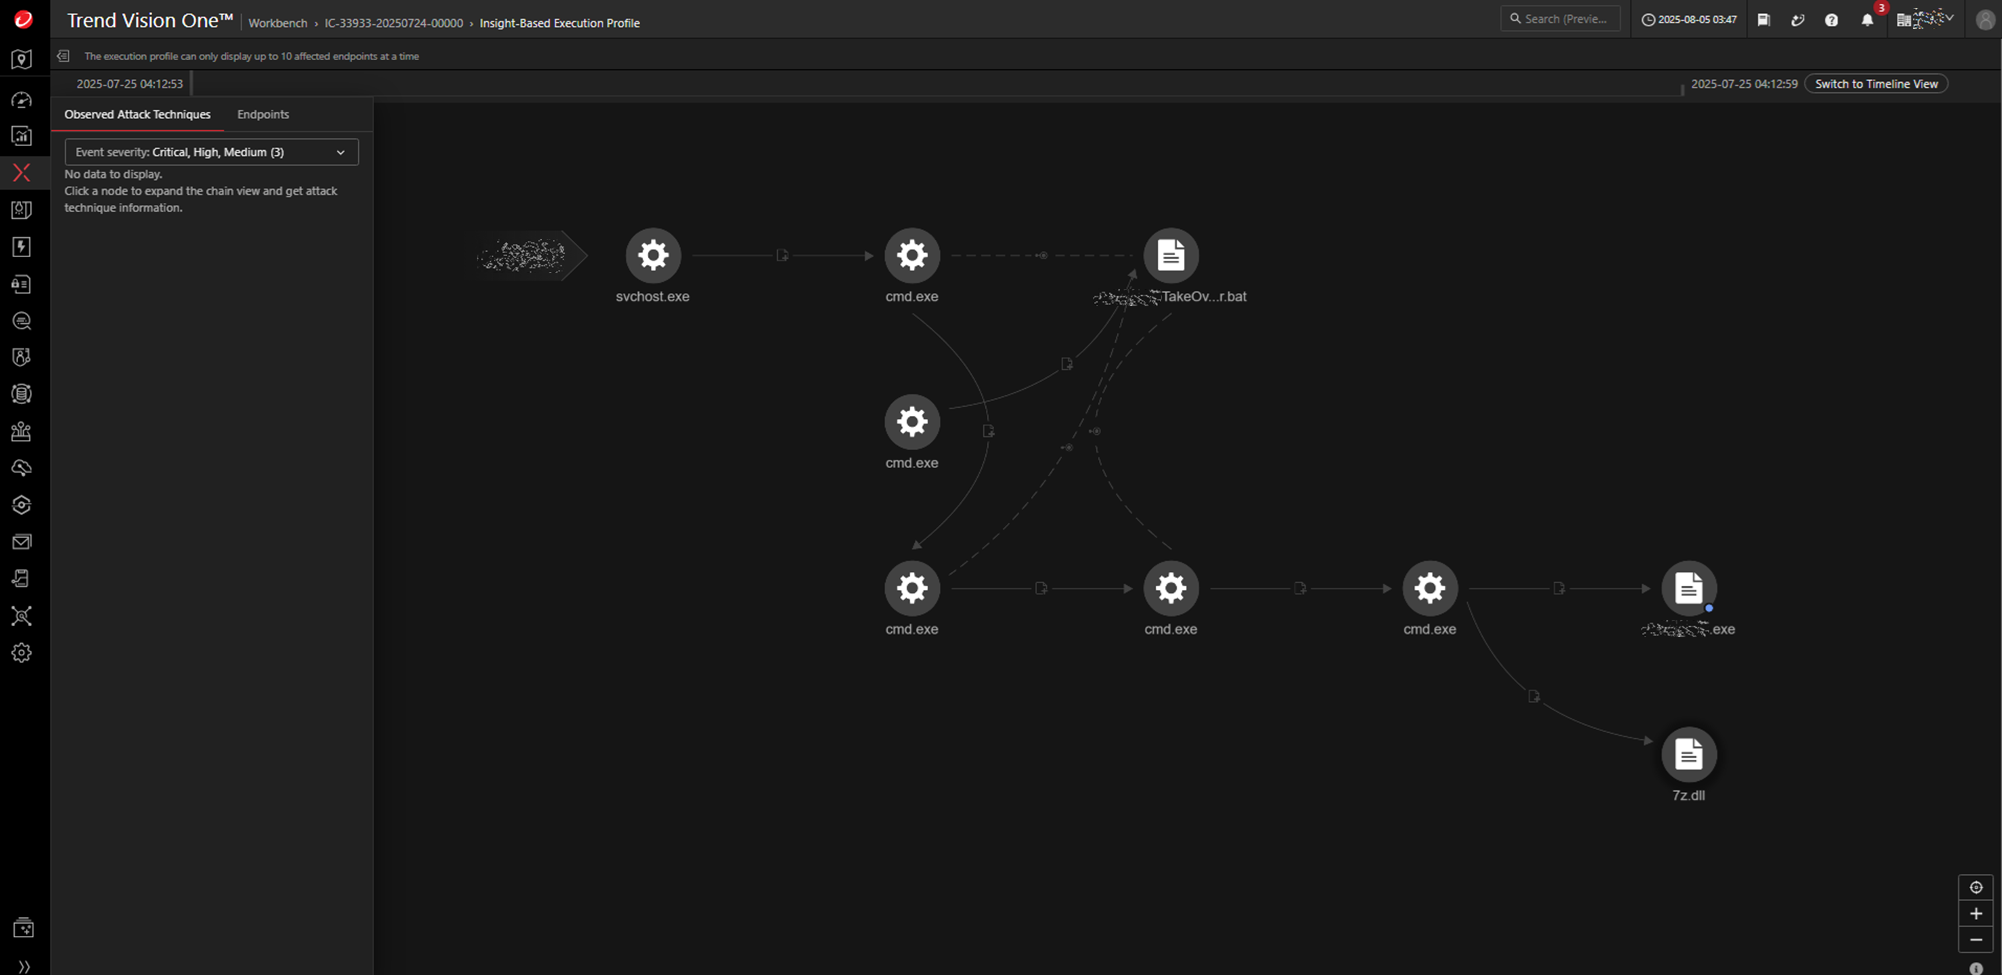Focus the Search (Preview) input field
The height and width of the screenshot is (975, 2002).
click(x=1560, y=19)
